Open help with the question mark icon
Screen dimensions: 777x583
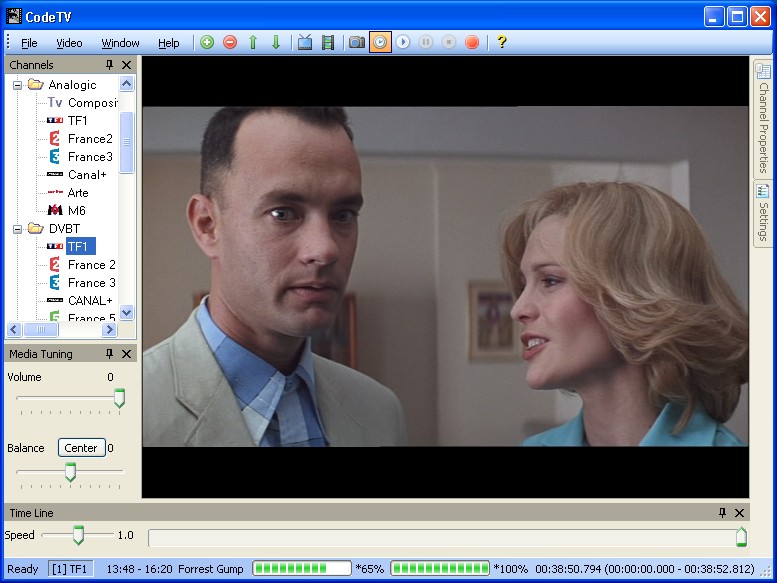(501, 43)
